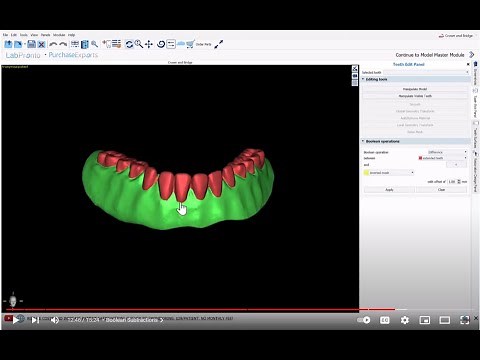
Task: Open the yellow inverted mode dropdown
Action: (389, 173)
